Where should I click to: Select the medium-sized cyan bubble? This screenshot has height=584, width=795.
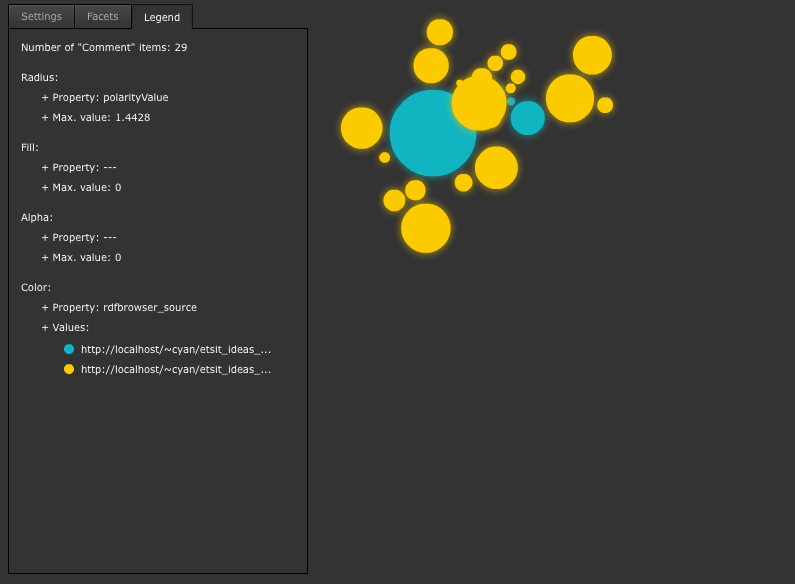point(528,118)
